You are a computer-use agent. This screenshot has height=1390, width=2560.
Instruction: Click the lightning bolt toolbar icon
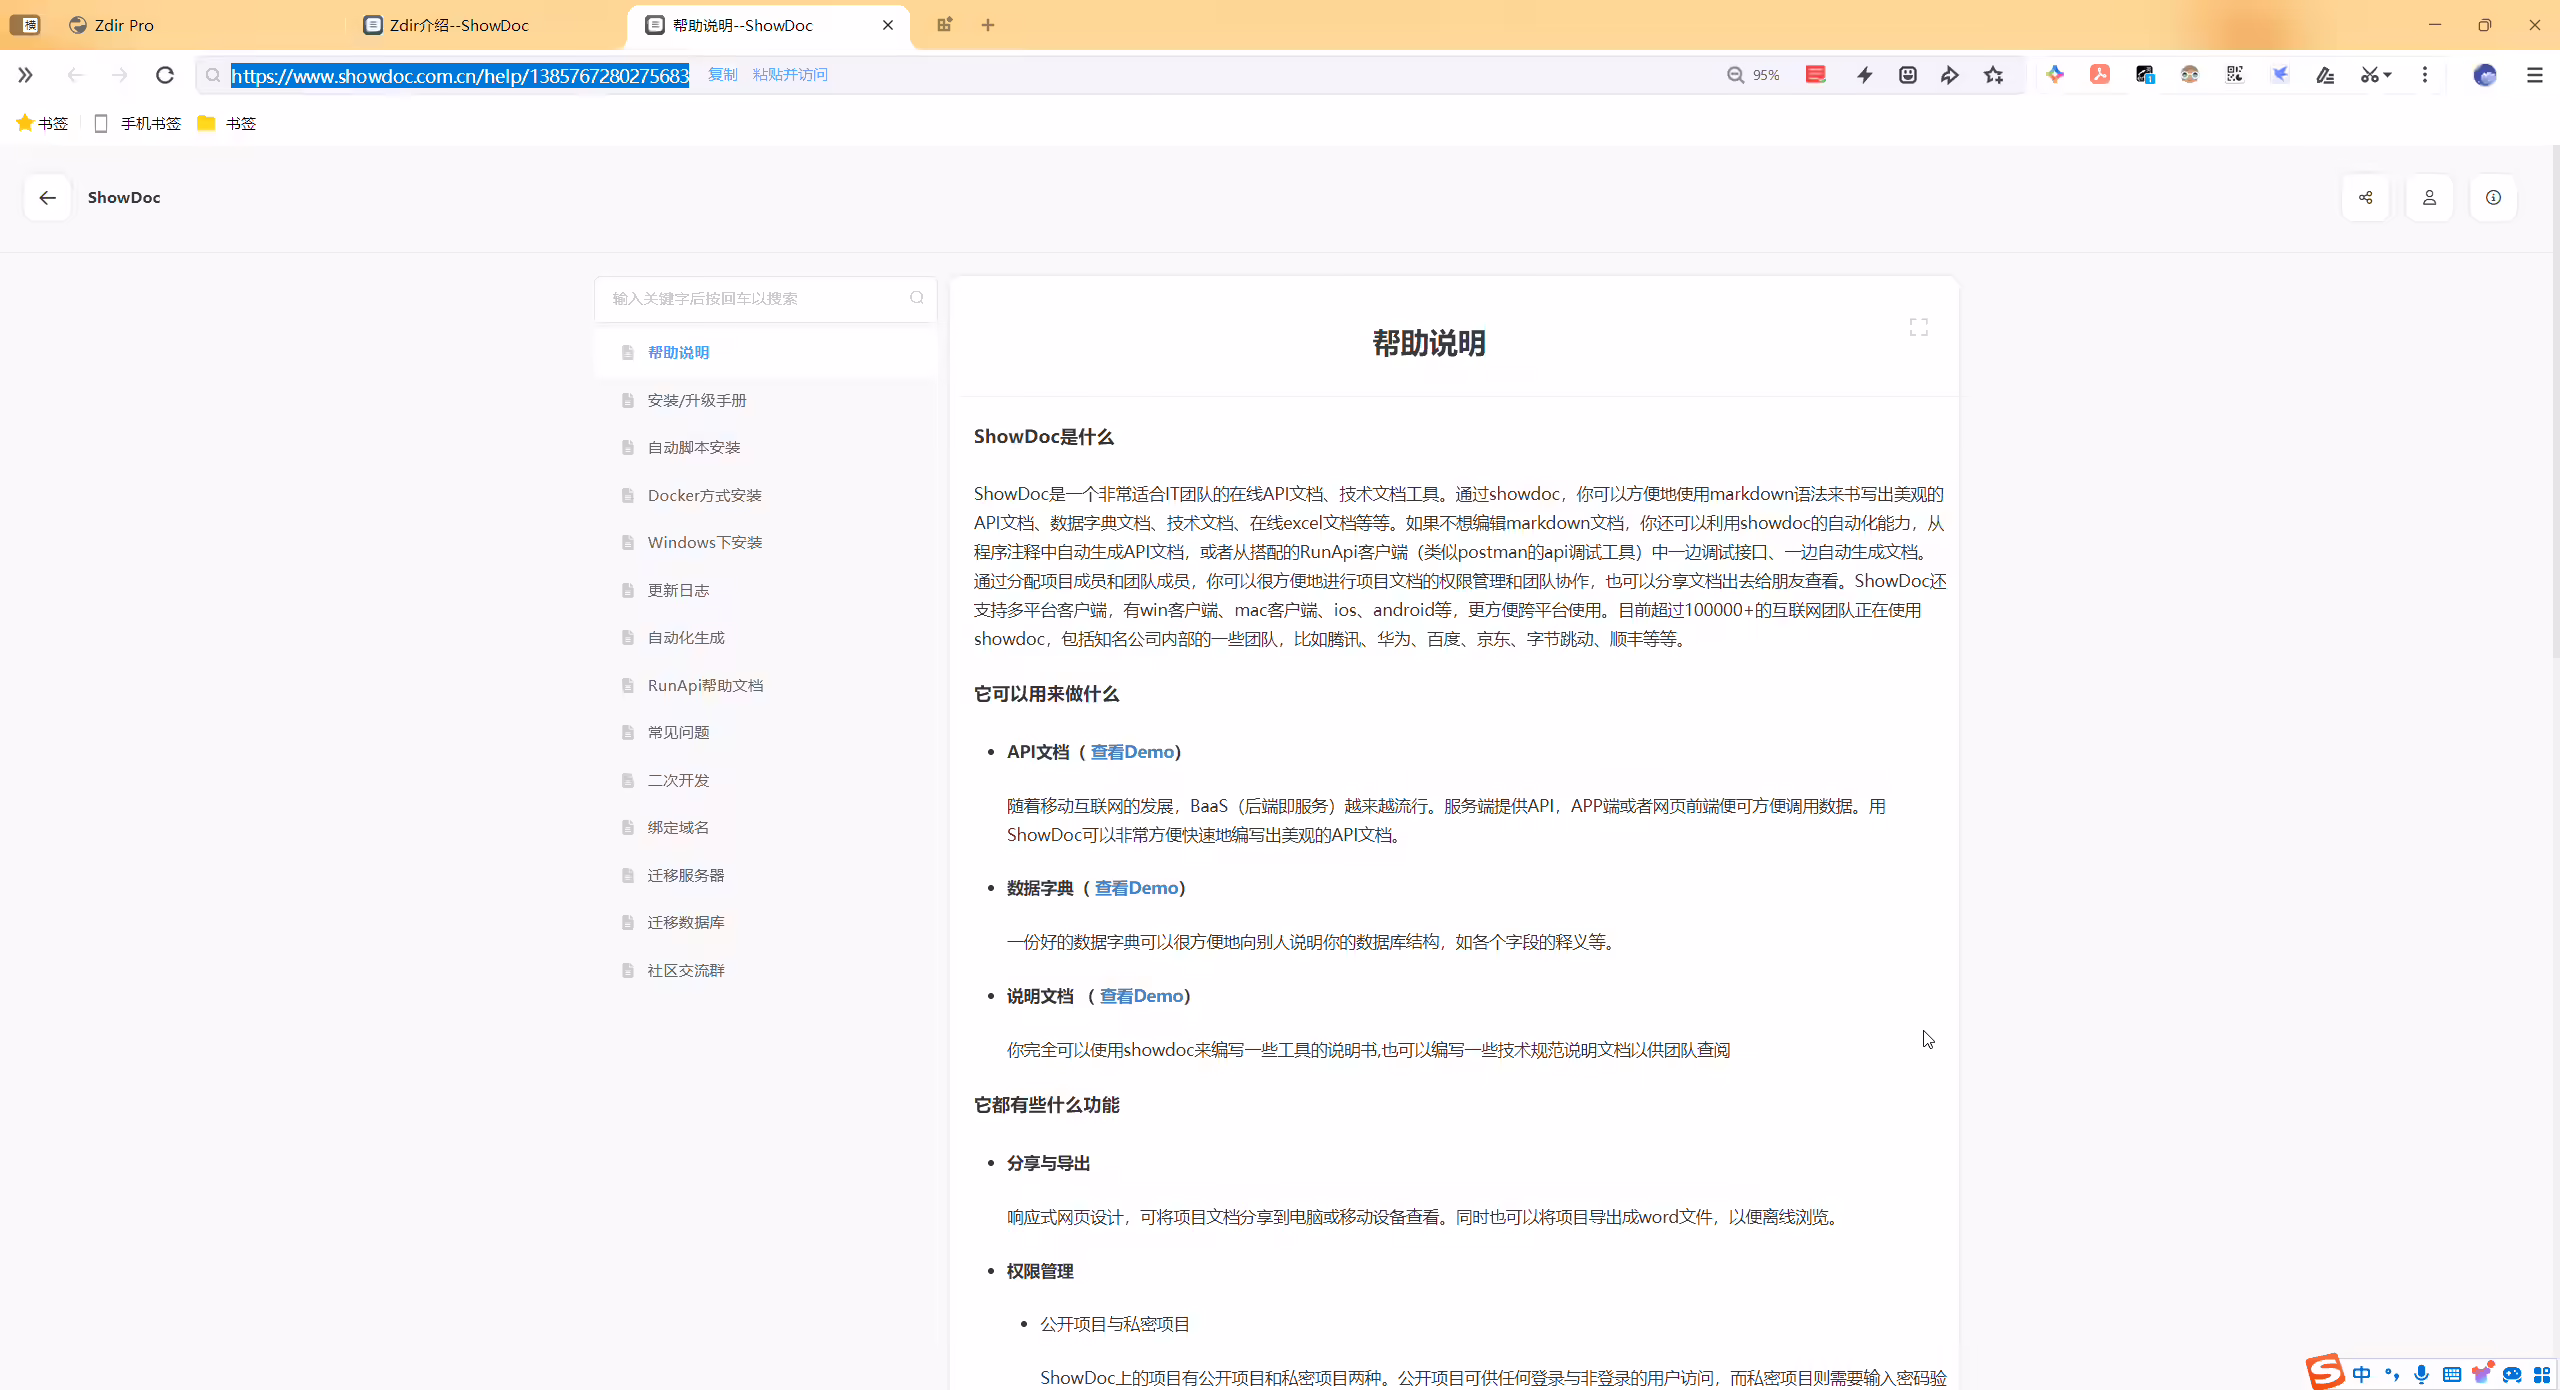(x=1864, y=75)
